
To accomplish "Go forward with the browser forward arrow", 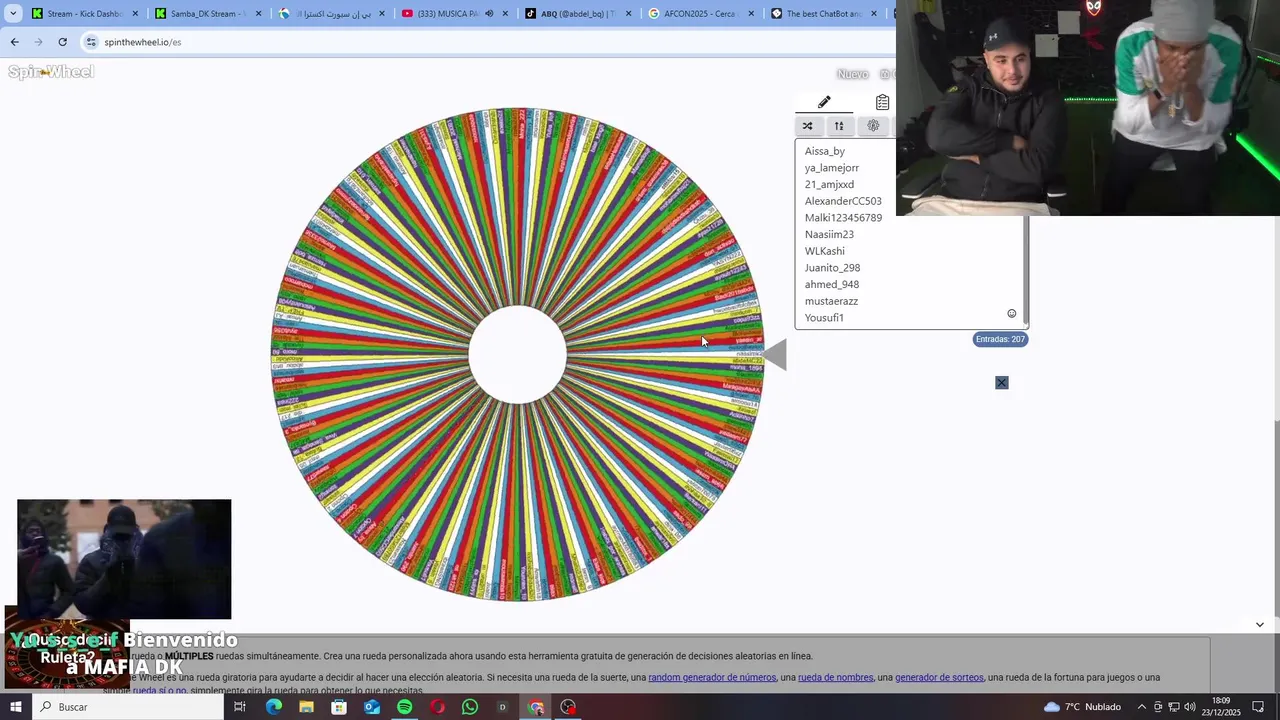I will (38, 42).
